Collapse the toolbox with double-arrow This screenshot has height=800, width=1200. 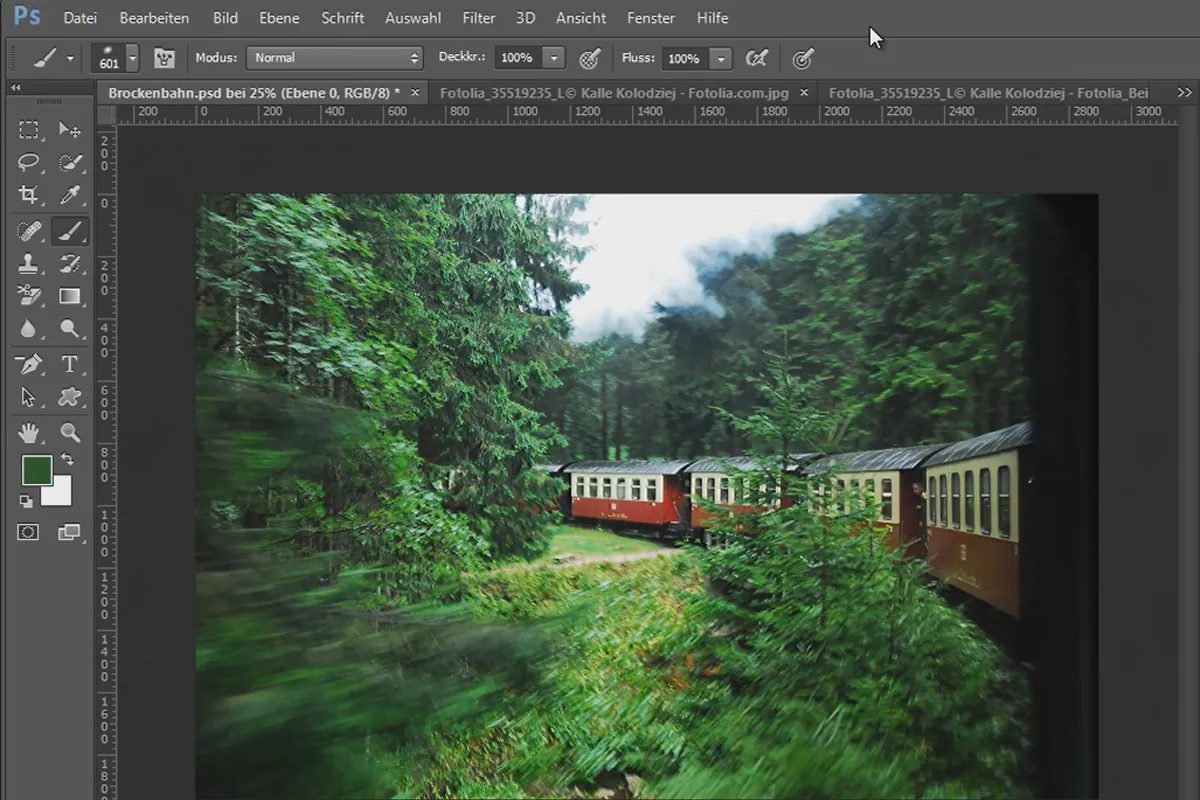point(16,88)
